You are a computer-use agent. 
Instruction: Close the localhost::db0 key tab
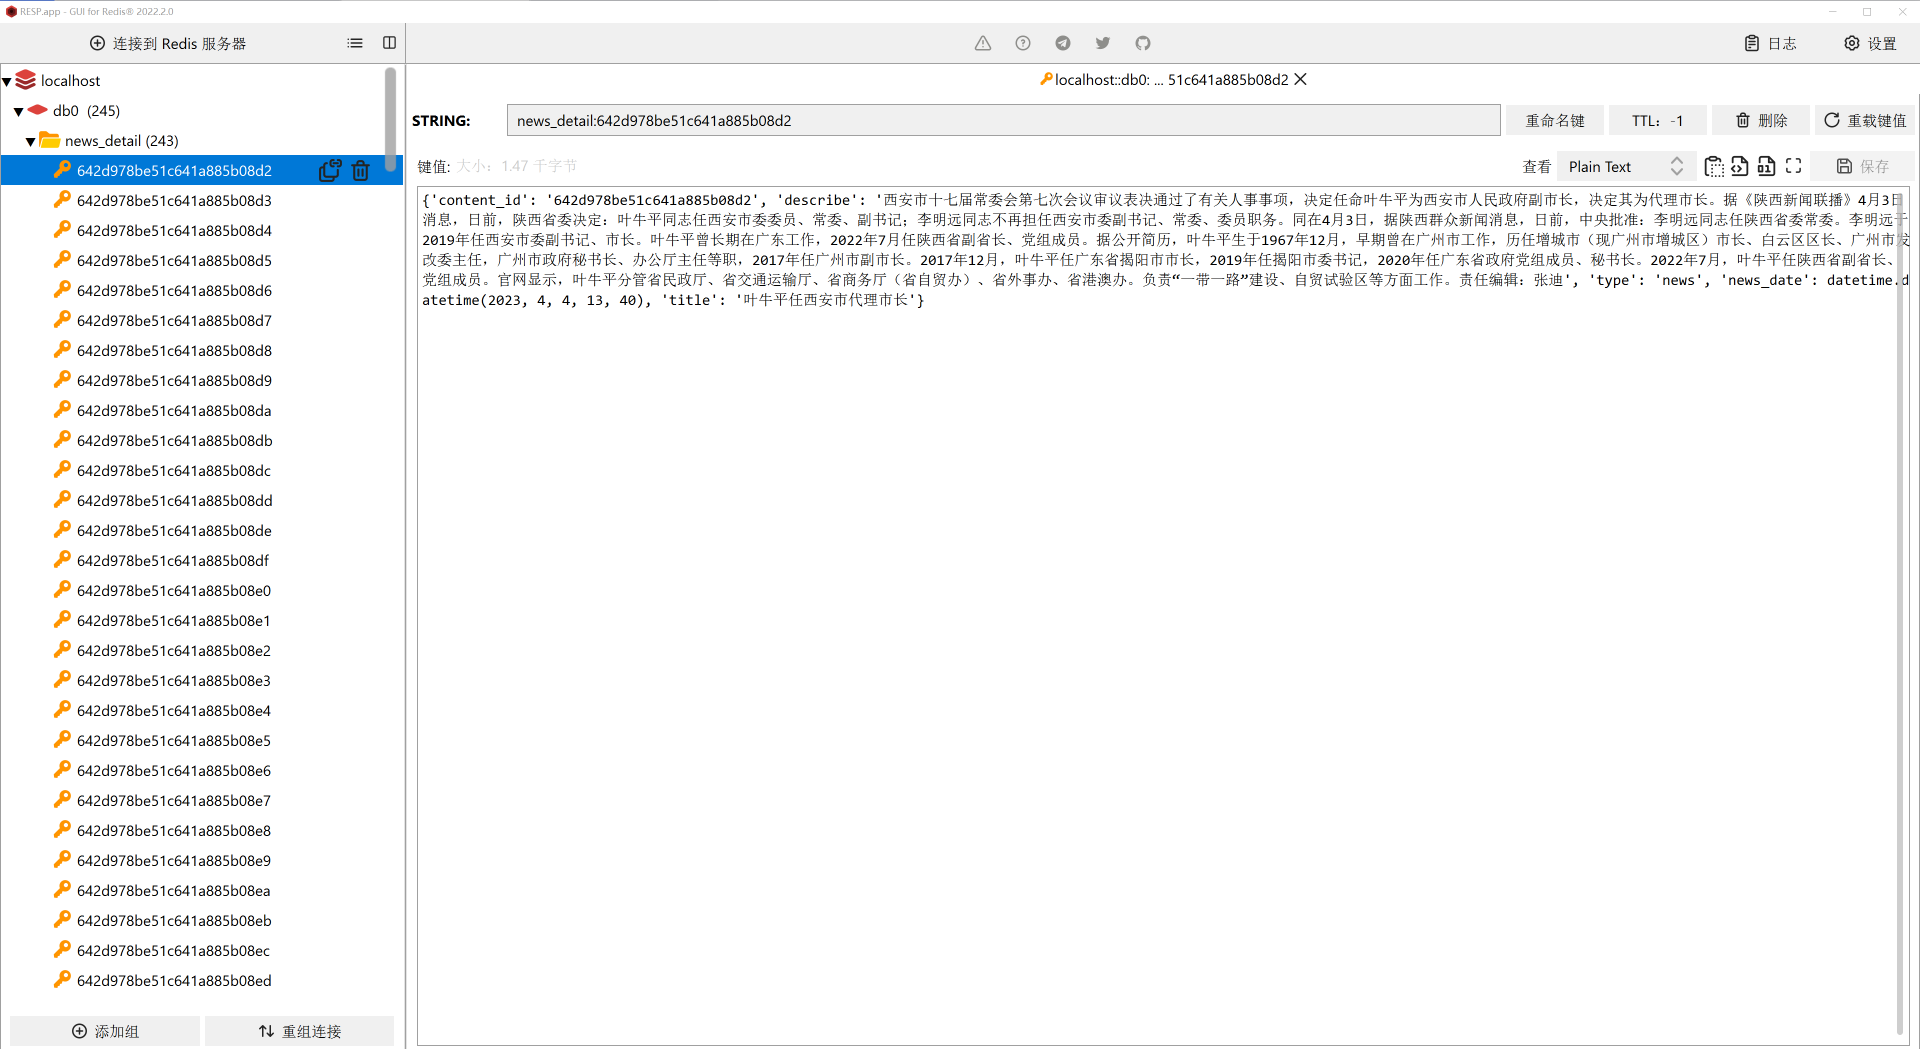point(1301,80)
